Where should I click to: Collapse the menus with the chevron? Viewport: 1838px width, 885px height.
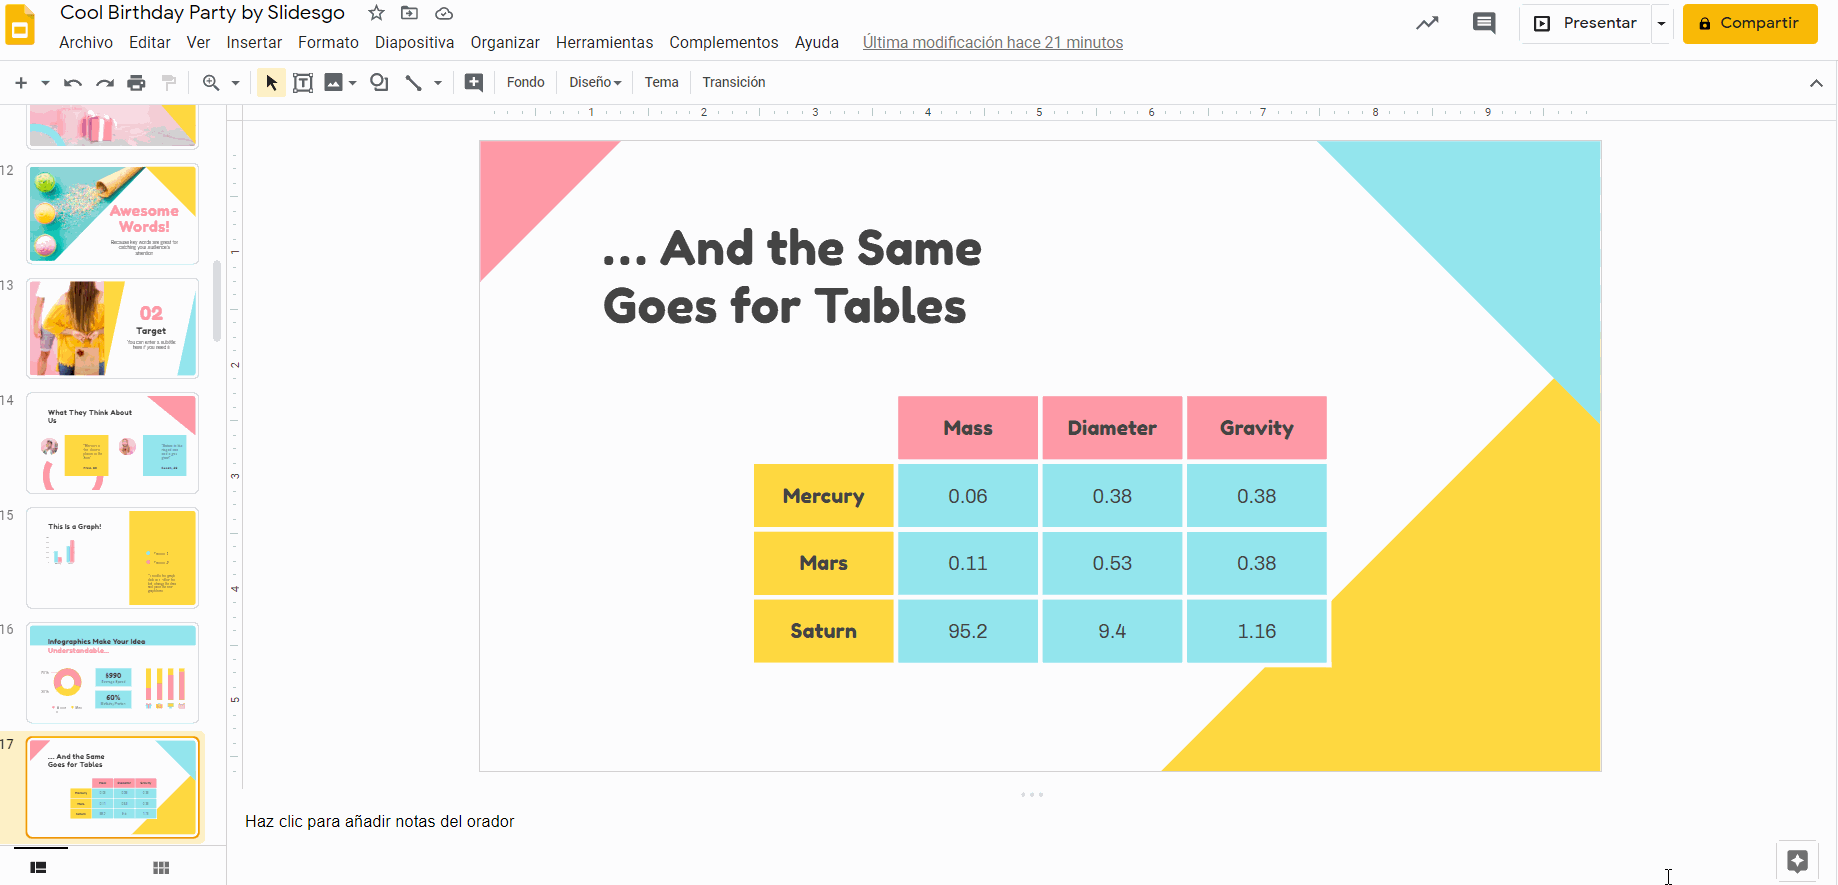(x=1816, y=84)
